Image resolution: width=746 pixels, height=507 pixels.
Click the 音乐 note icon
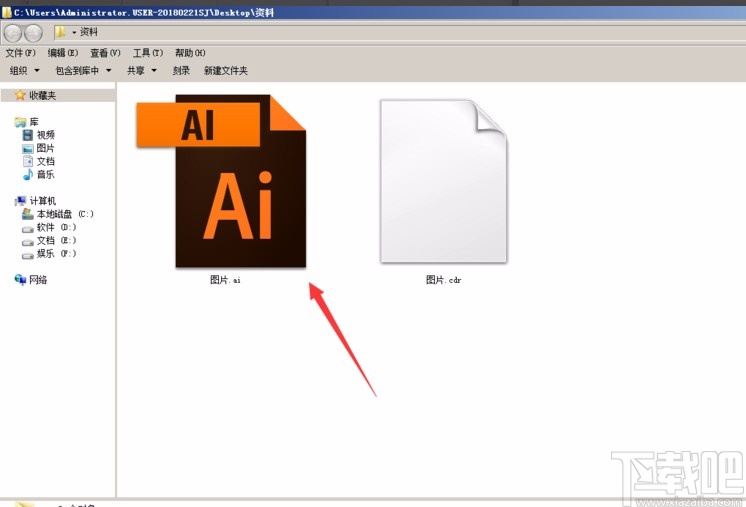pyautogui.click(x=28, y=175)
